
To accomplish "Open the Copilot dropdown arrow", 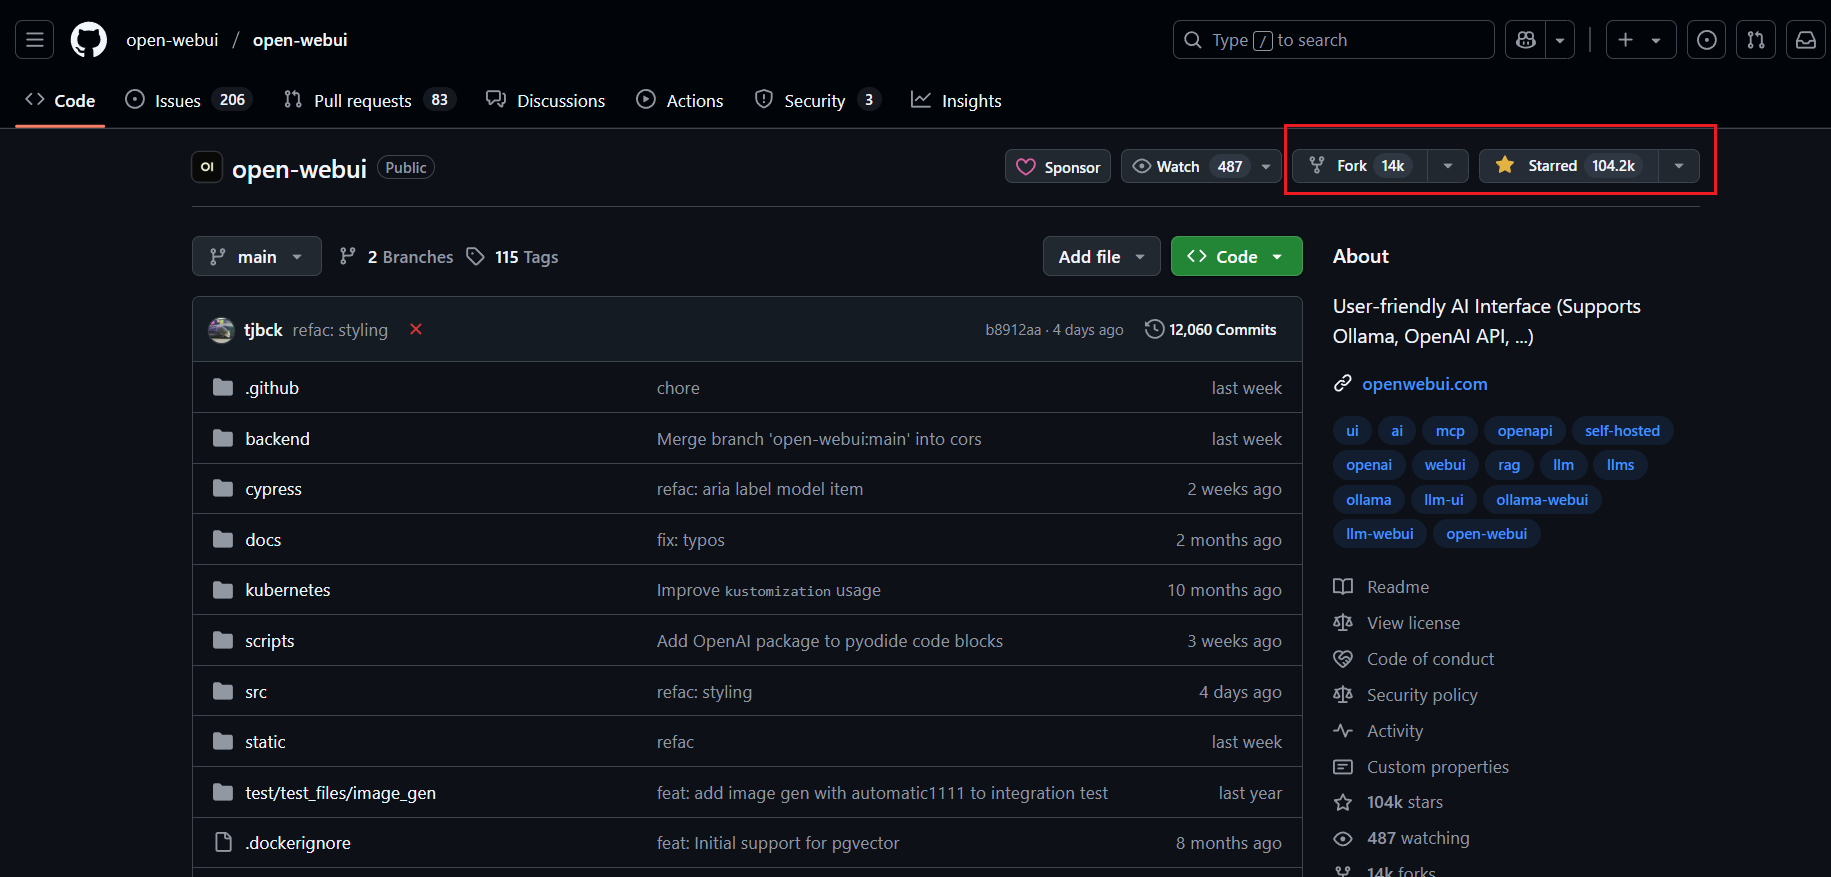I will (1560, 40).
